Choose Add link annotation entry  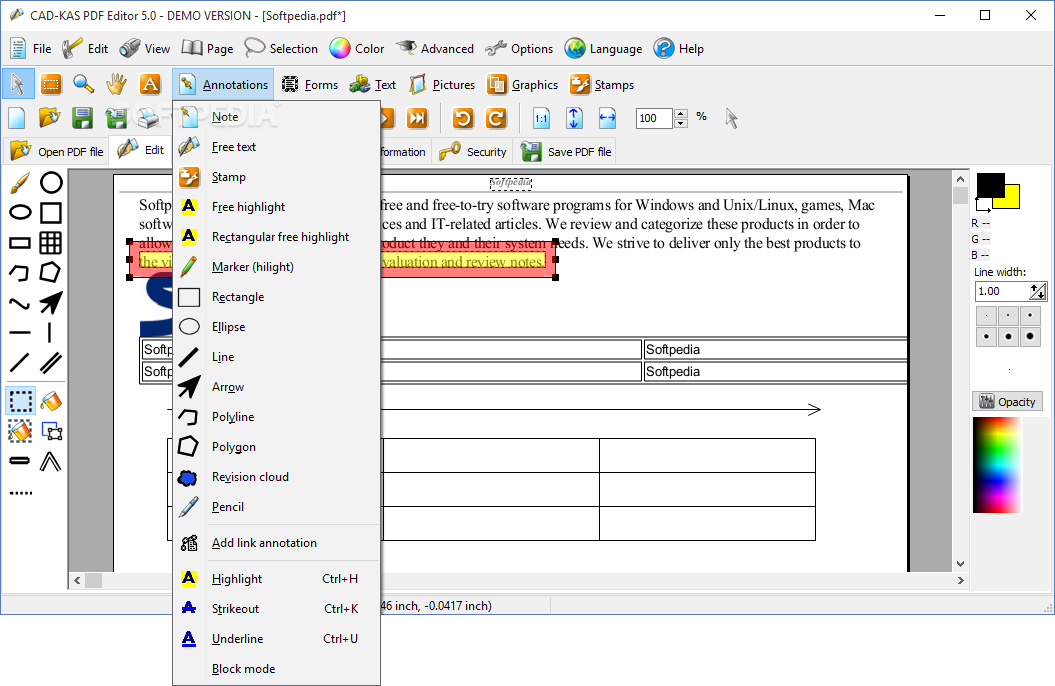click(277, 543)
